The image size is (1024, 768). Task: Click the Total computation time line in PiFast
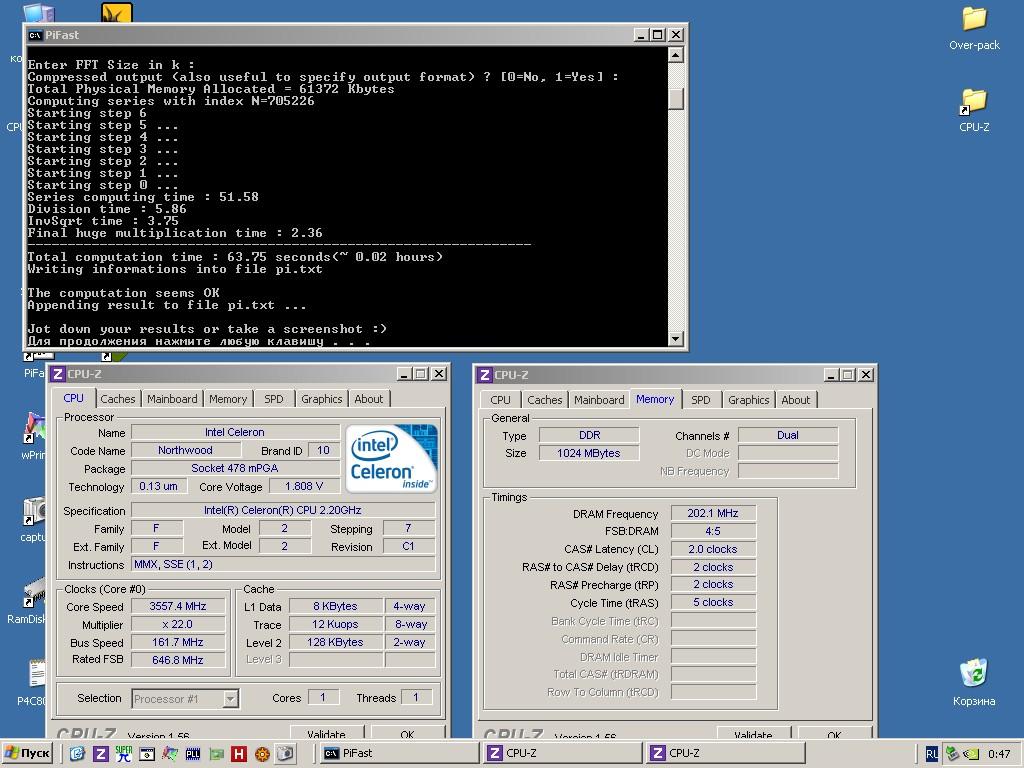point(235,257)
